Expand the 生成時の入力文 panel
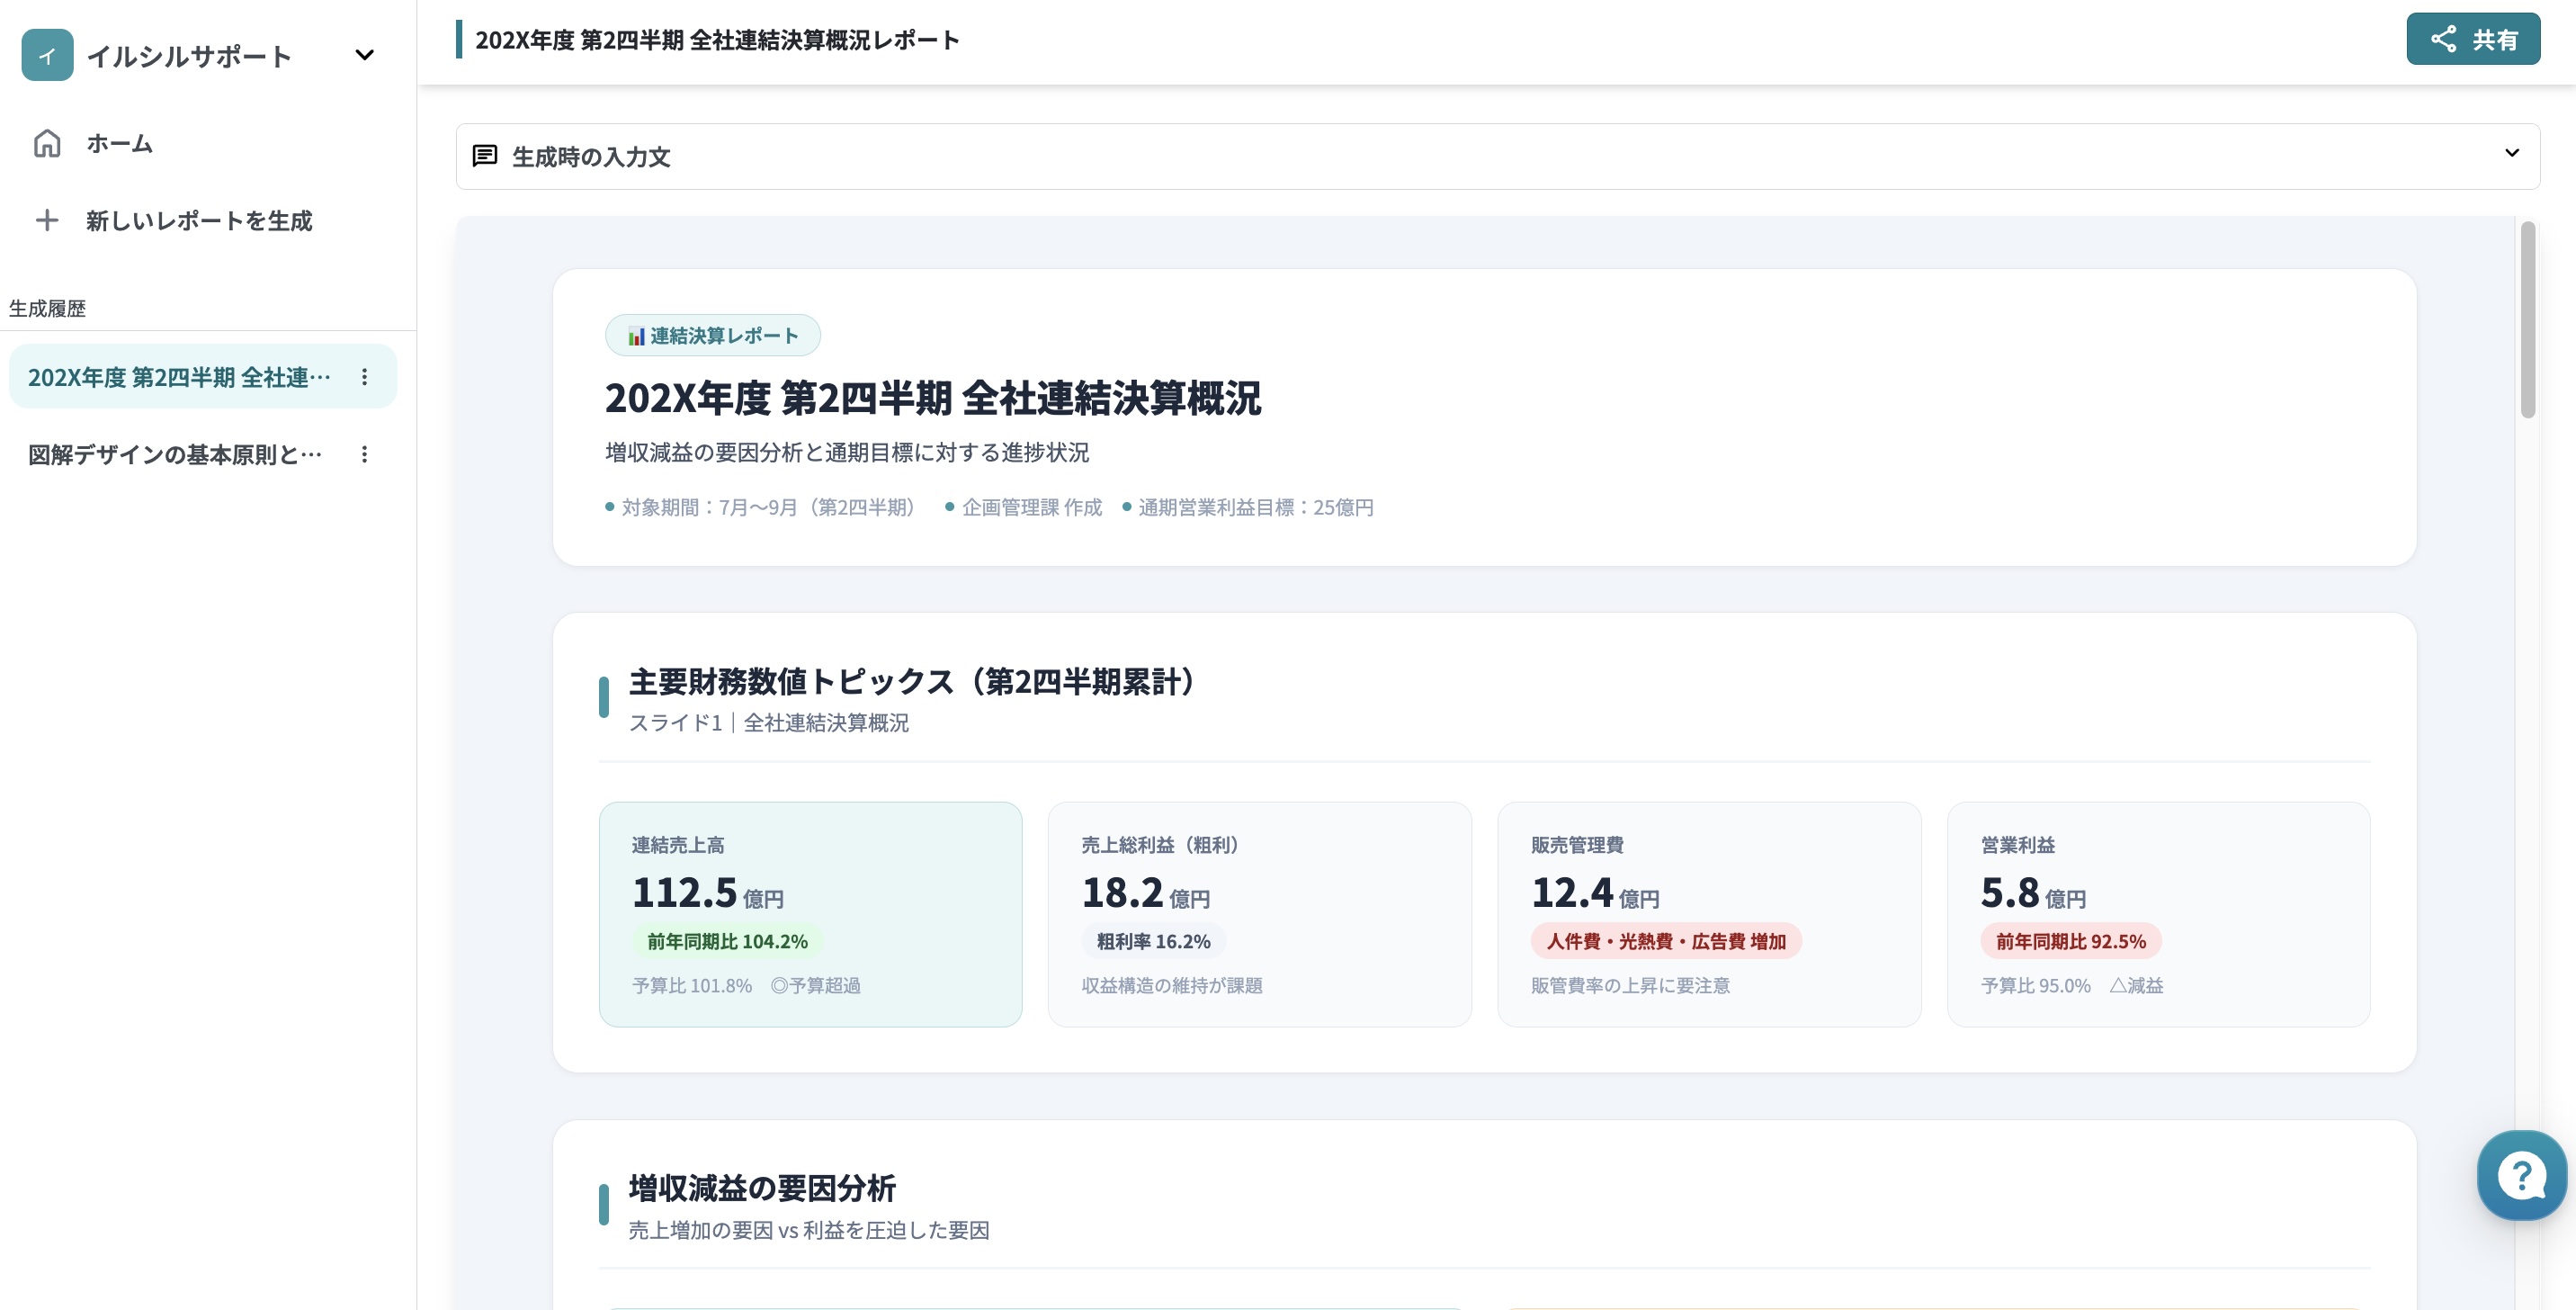This screenshot has height=1310, width=2576. point(1498,156)
